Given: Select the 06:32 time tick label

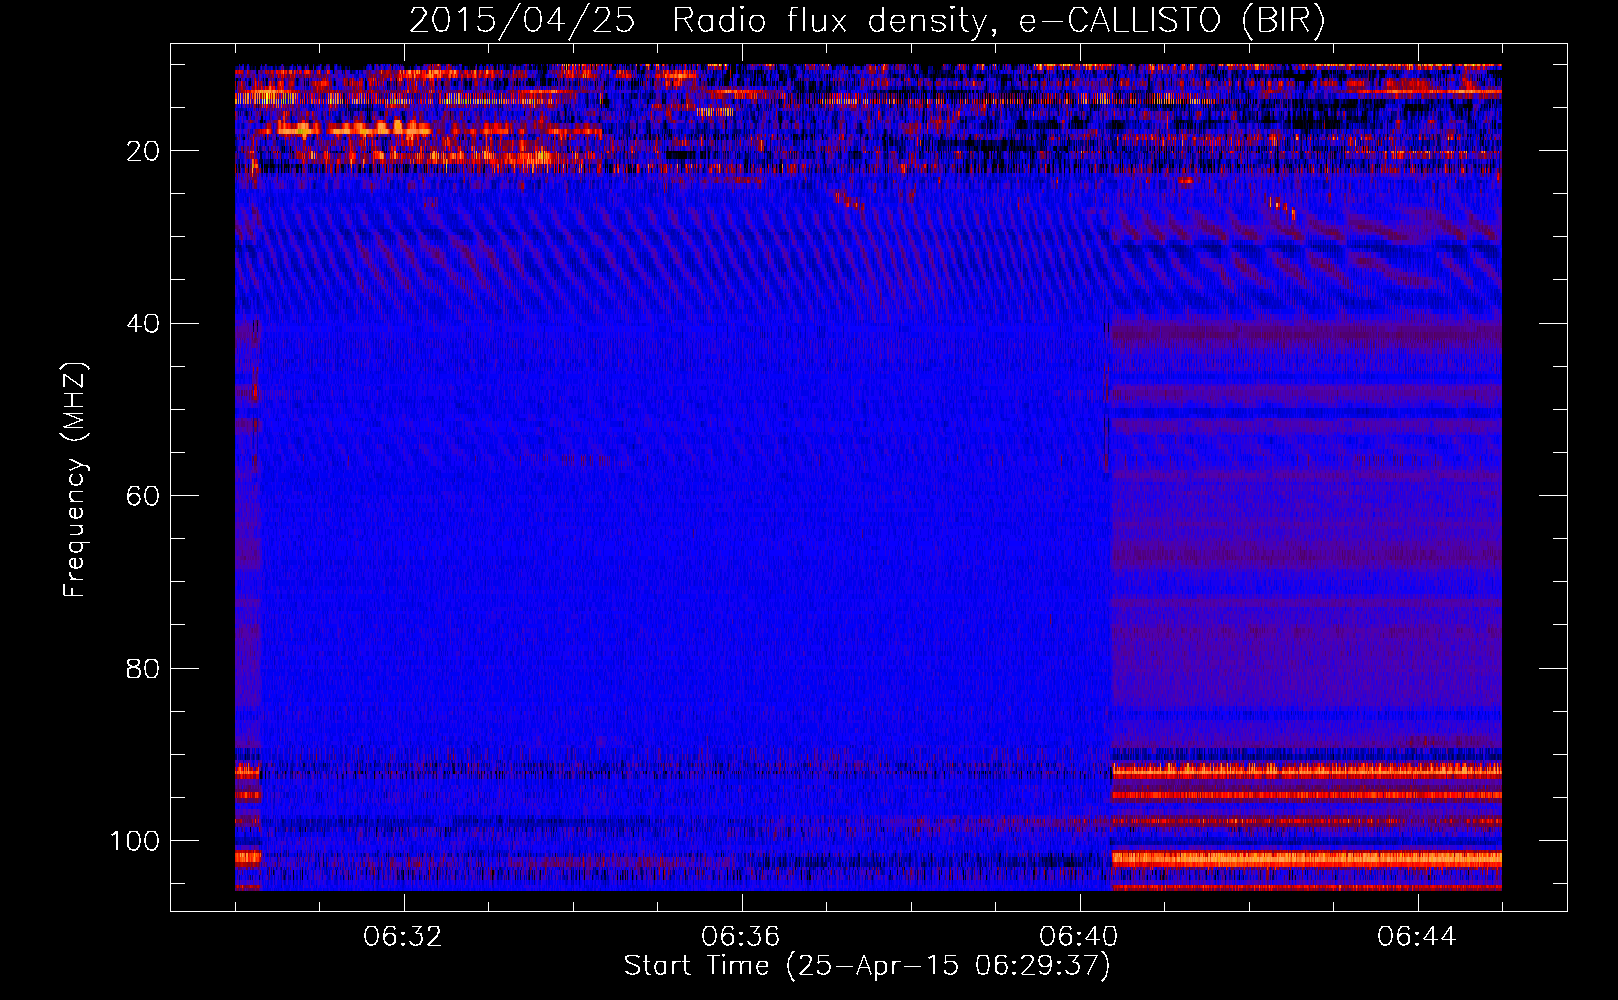Looking at the screenshot, I should tap(403, 937).
